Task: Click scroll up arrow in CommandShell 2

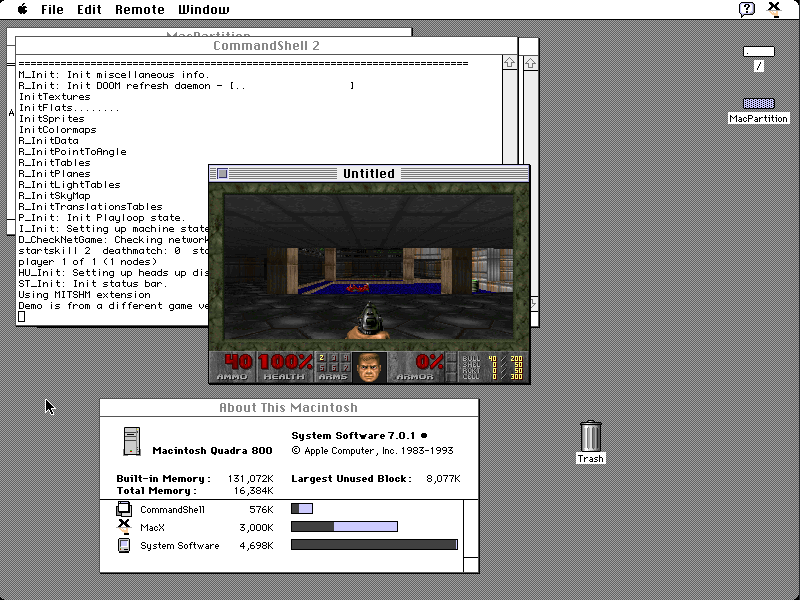Action: (x=509, y=63)
